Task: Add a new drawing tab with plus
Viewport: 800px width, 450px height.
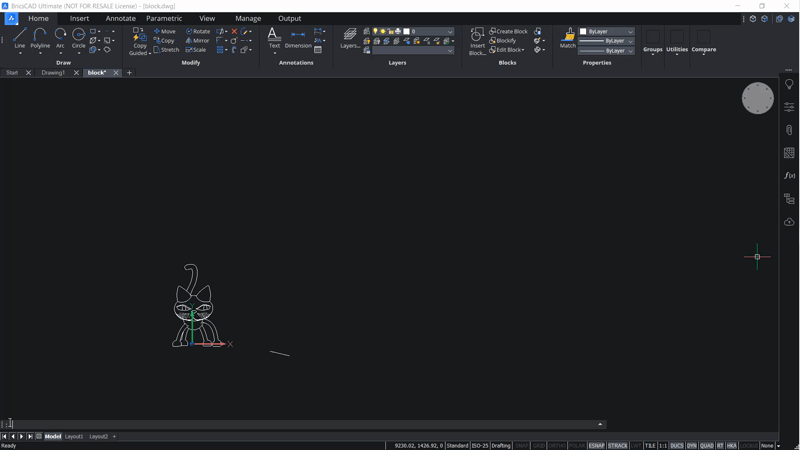Action: (x=129, y=72)
